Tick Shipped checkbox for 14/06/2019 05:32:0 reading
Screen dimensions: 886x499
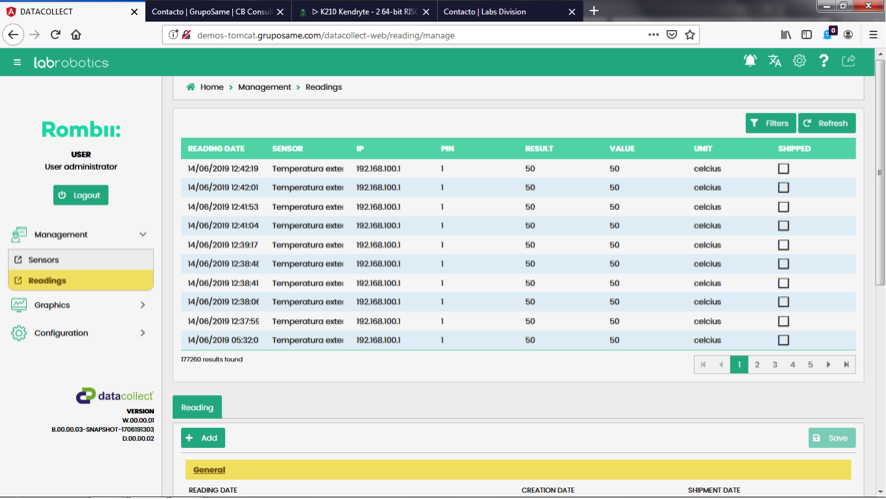(784, 340)
